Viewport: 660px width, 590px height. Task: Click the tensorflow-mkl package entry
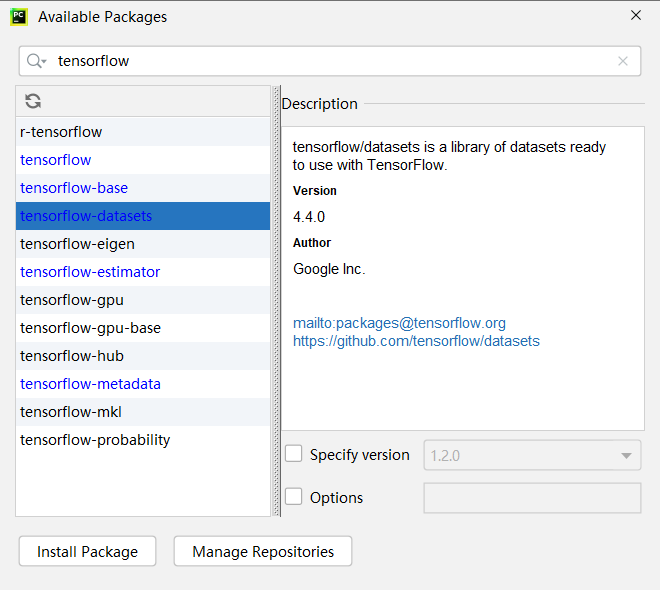pos(71,412)
